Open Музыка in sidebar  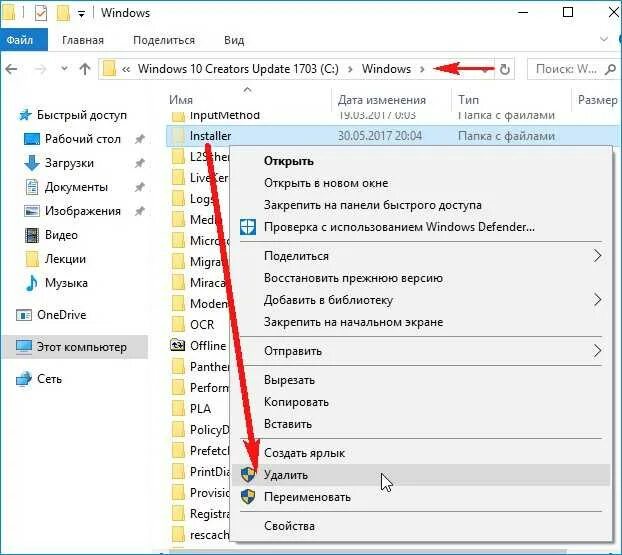pyautogui.click(x=66, y=283)
